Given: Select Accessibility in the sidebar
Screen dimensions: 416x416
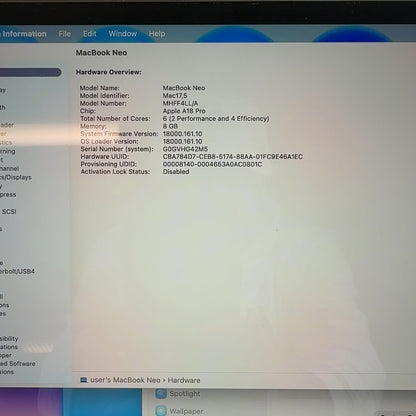Looking at the screenshot, I should [9, 339].
